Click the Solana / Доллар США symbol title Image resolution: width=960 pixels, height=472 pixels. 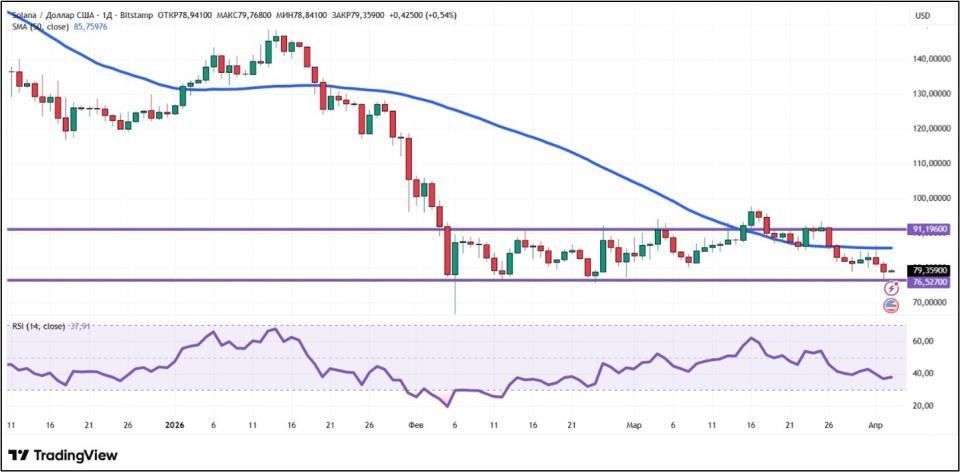[x=60, y=16]
